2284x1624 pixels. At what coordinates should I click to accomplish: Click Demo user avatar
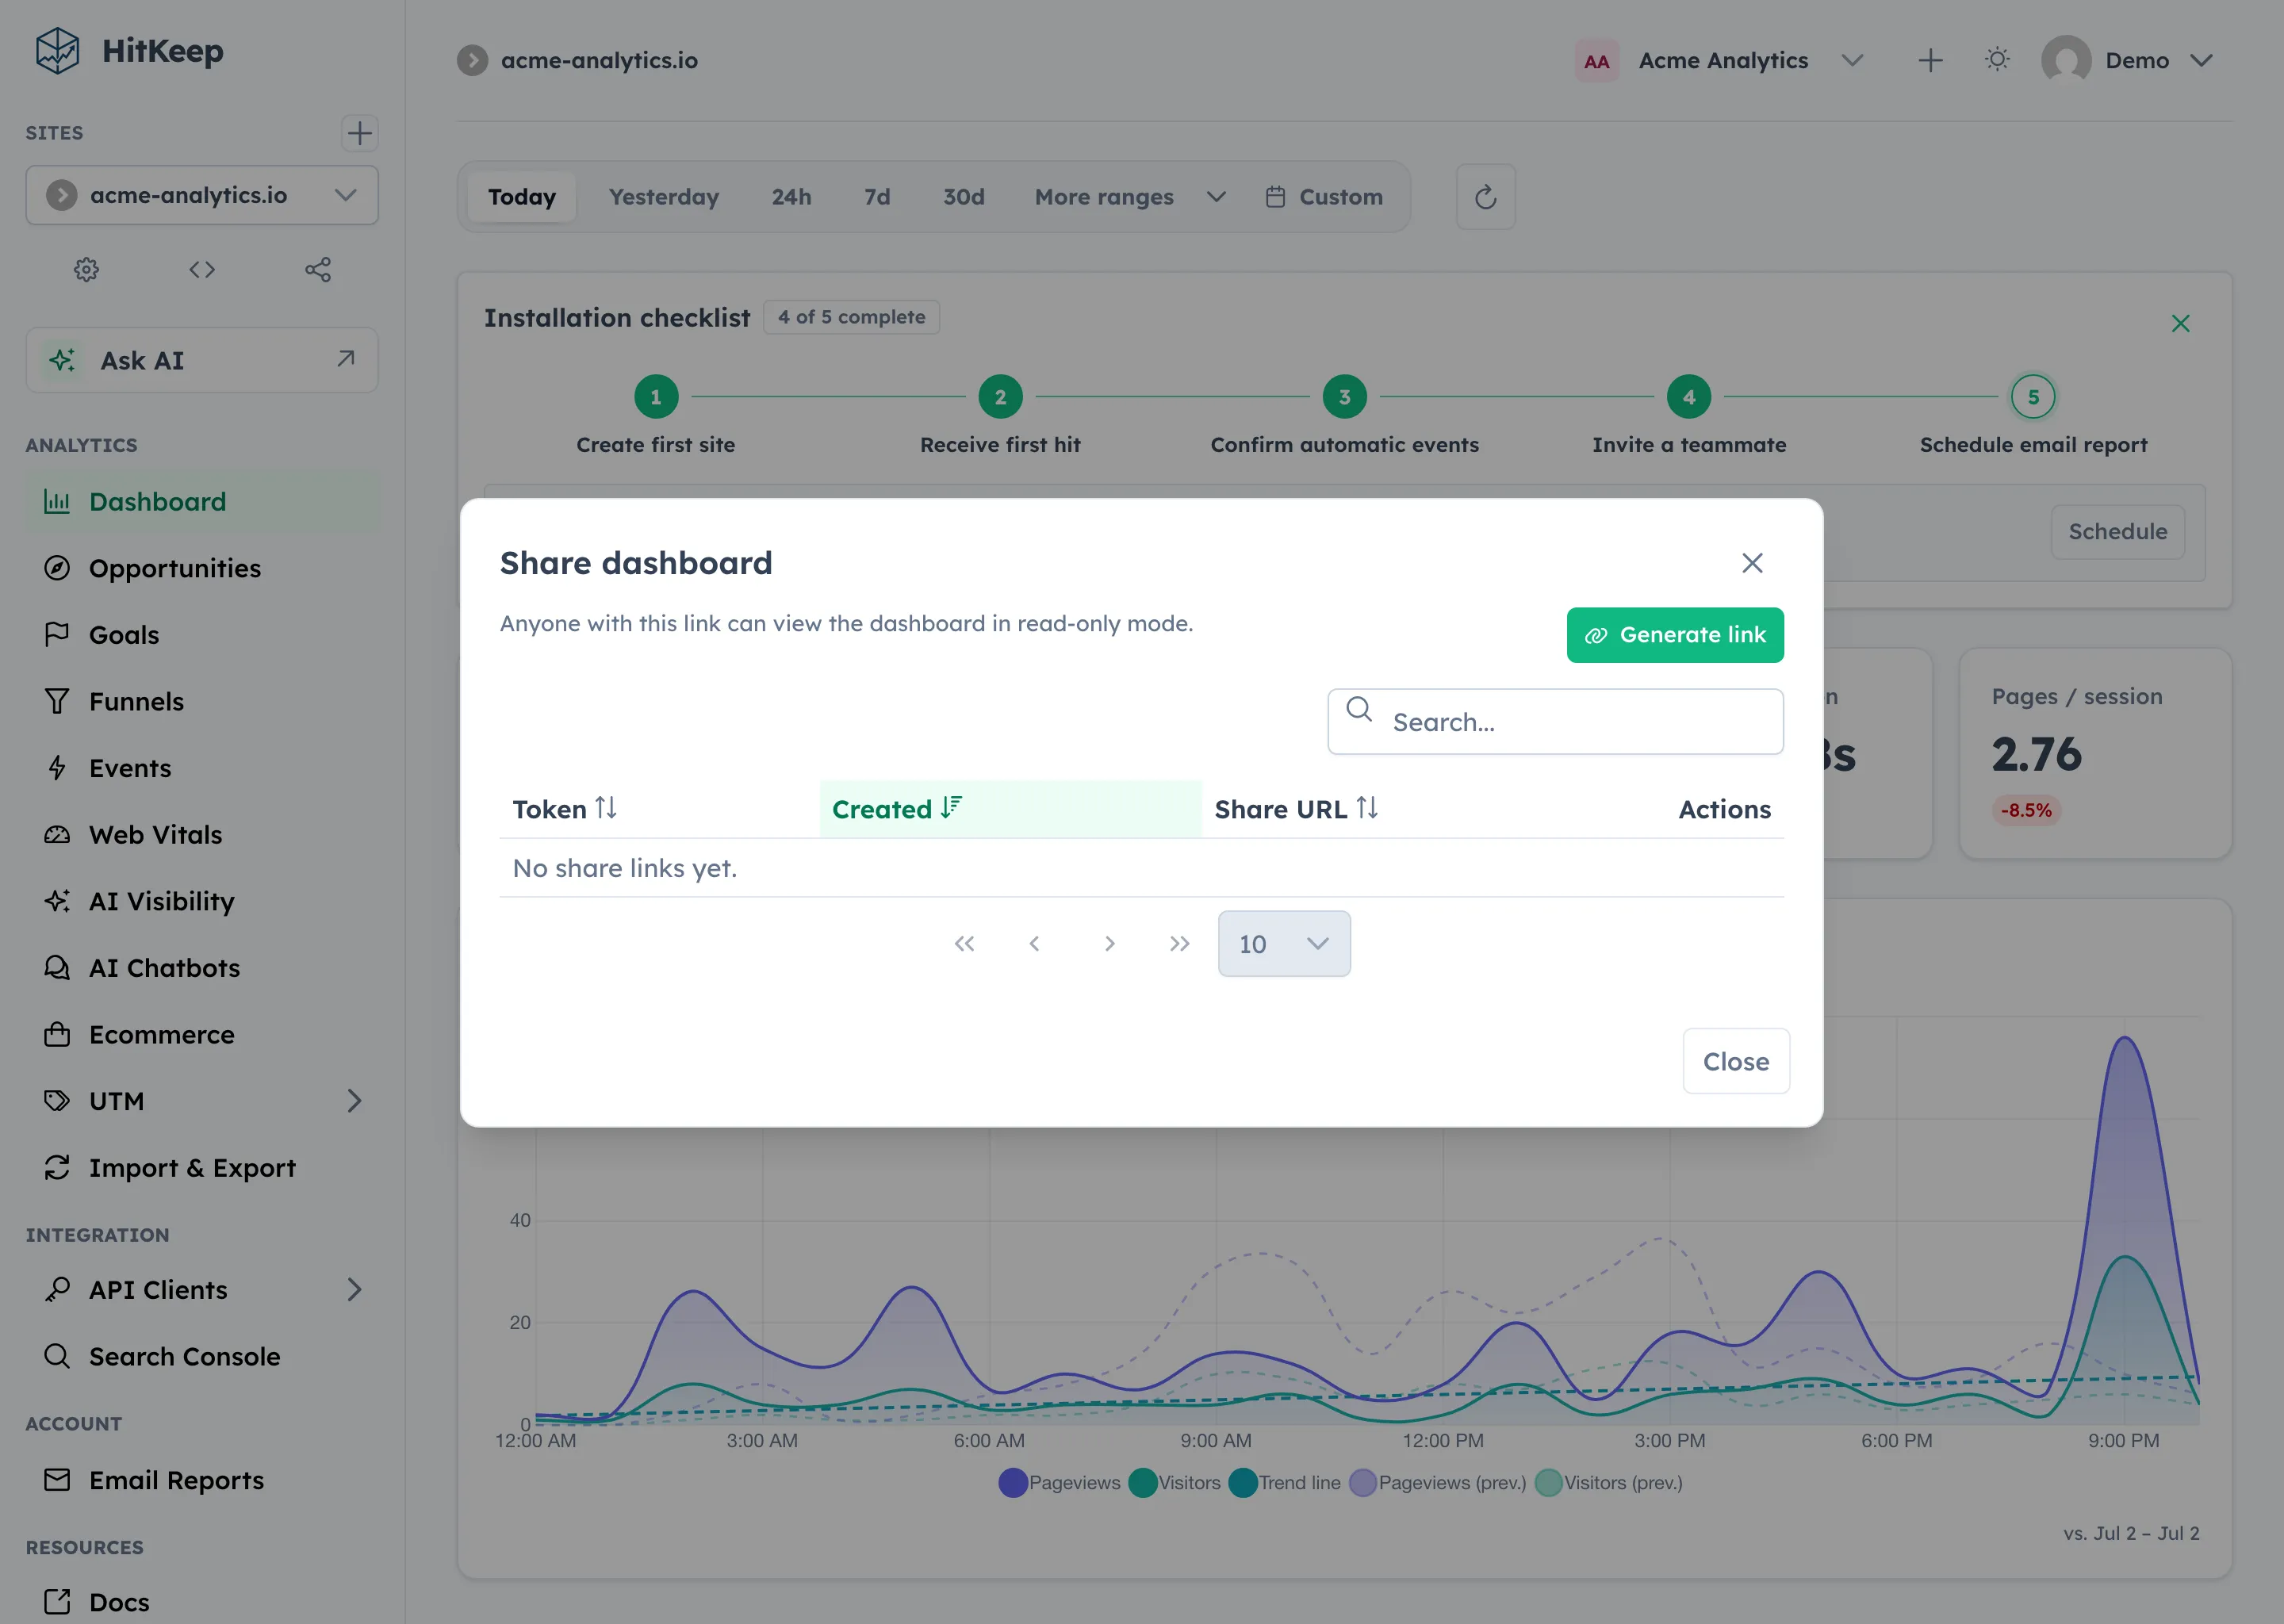tap(2066, 60)
